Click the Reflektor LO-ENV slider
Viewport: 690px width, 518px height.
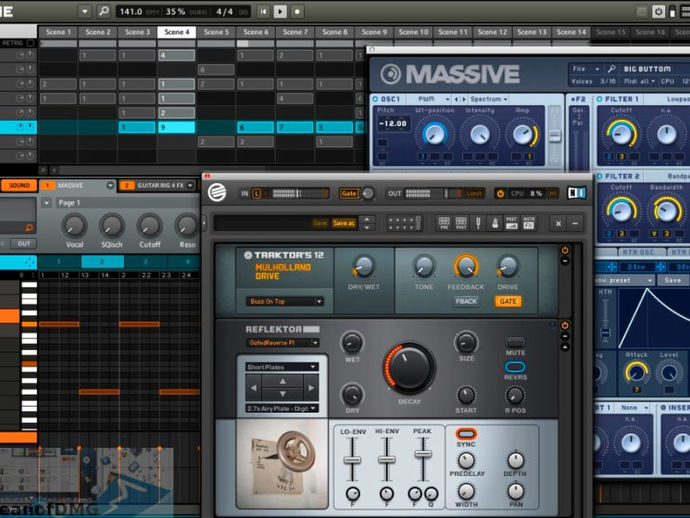[352, 460]
